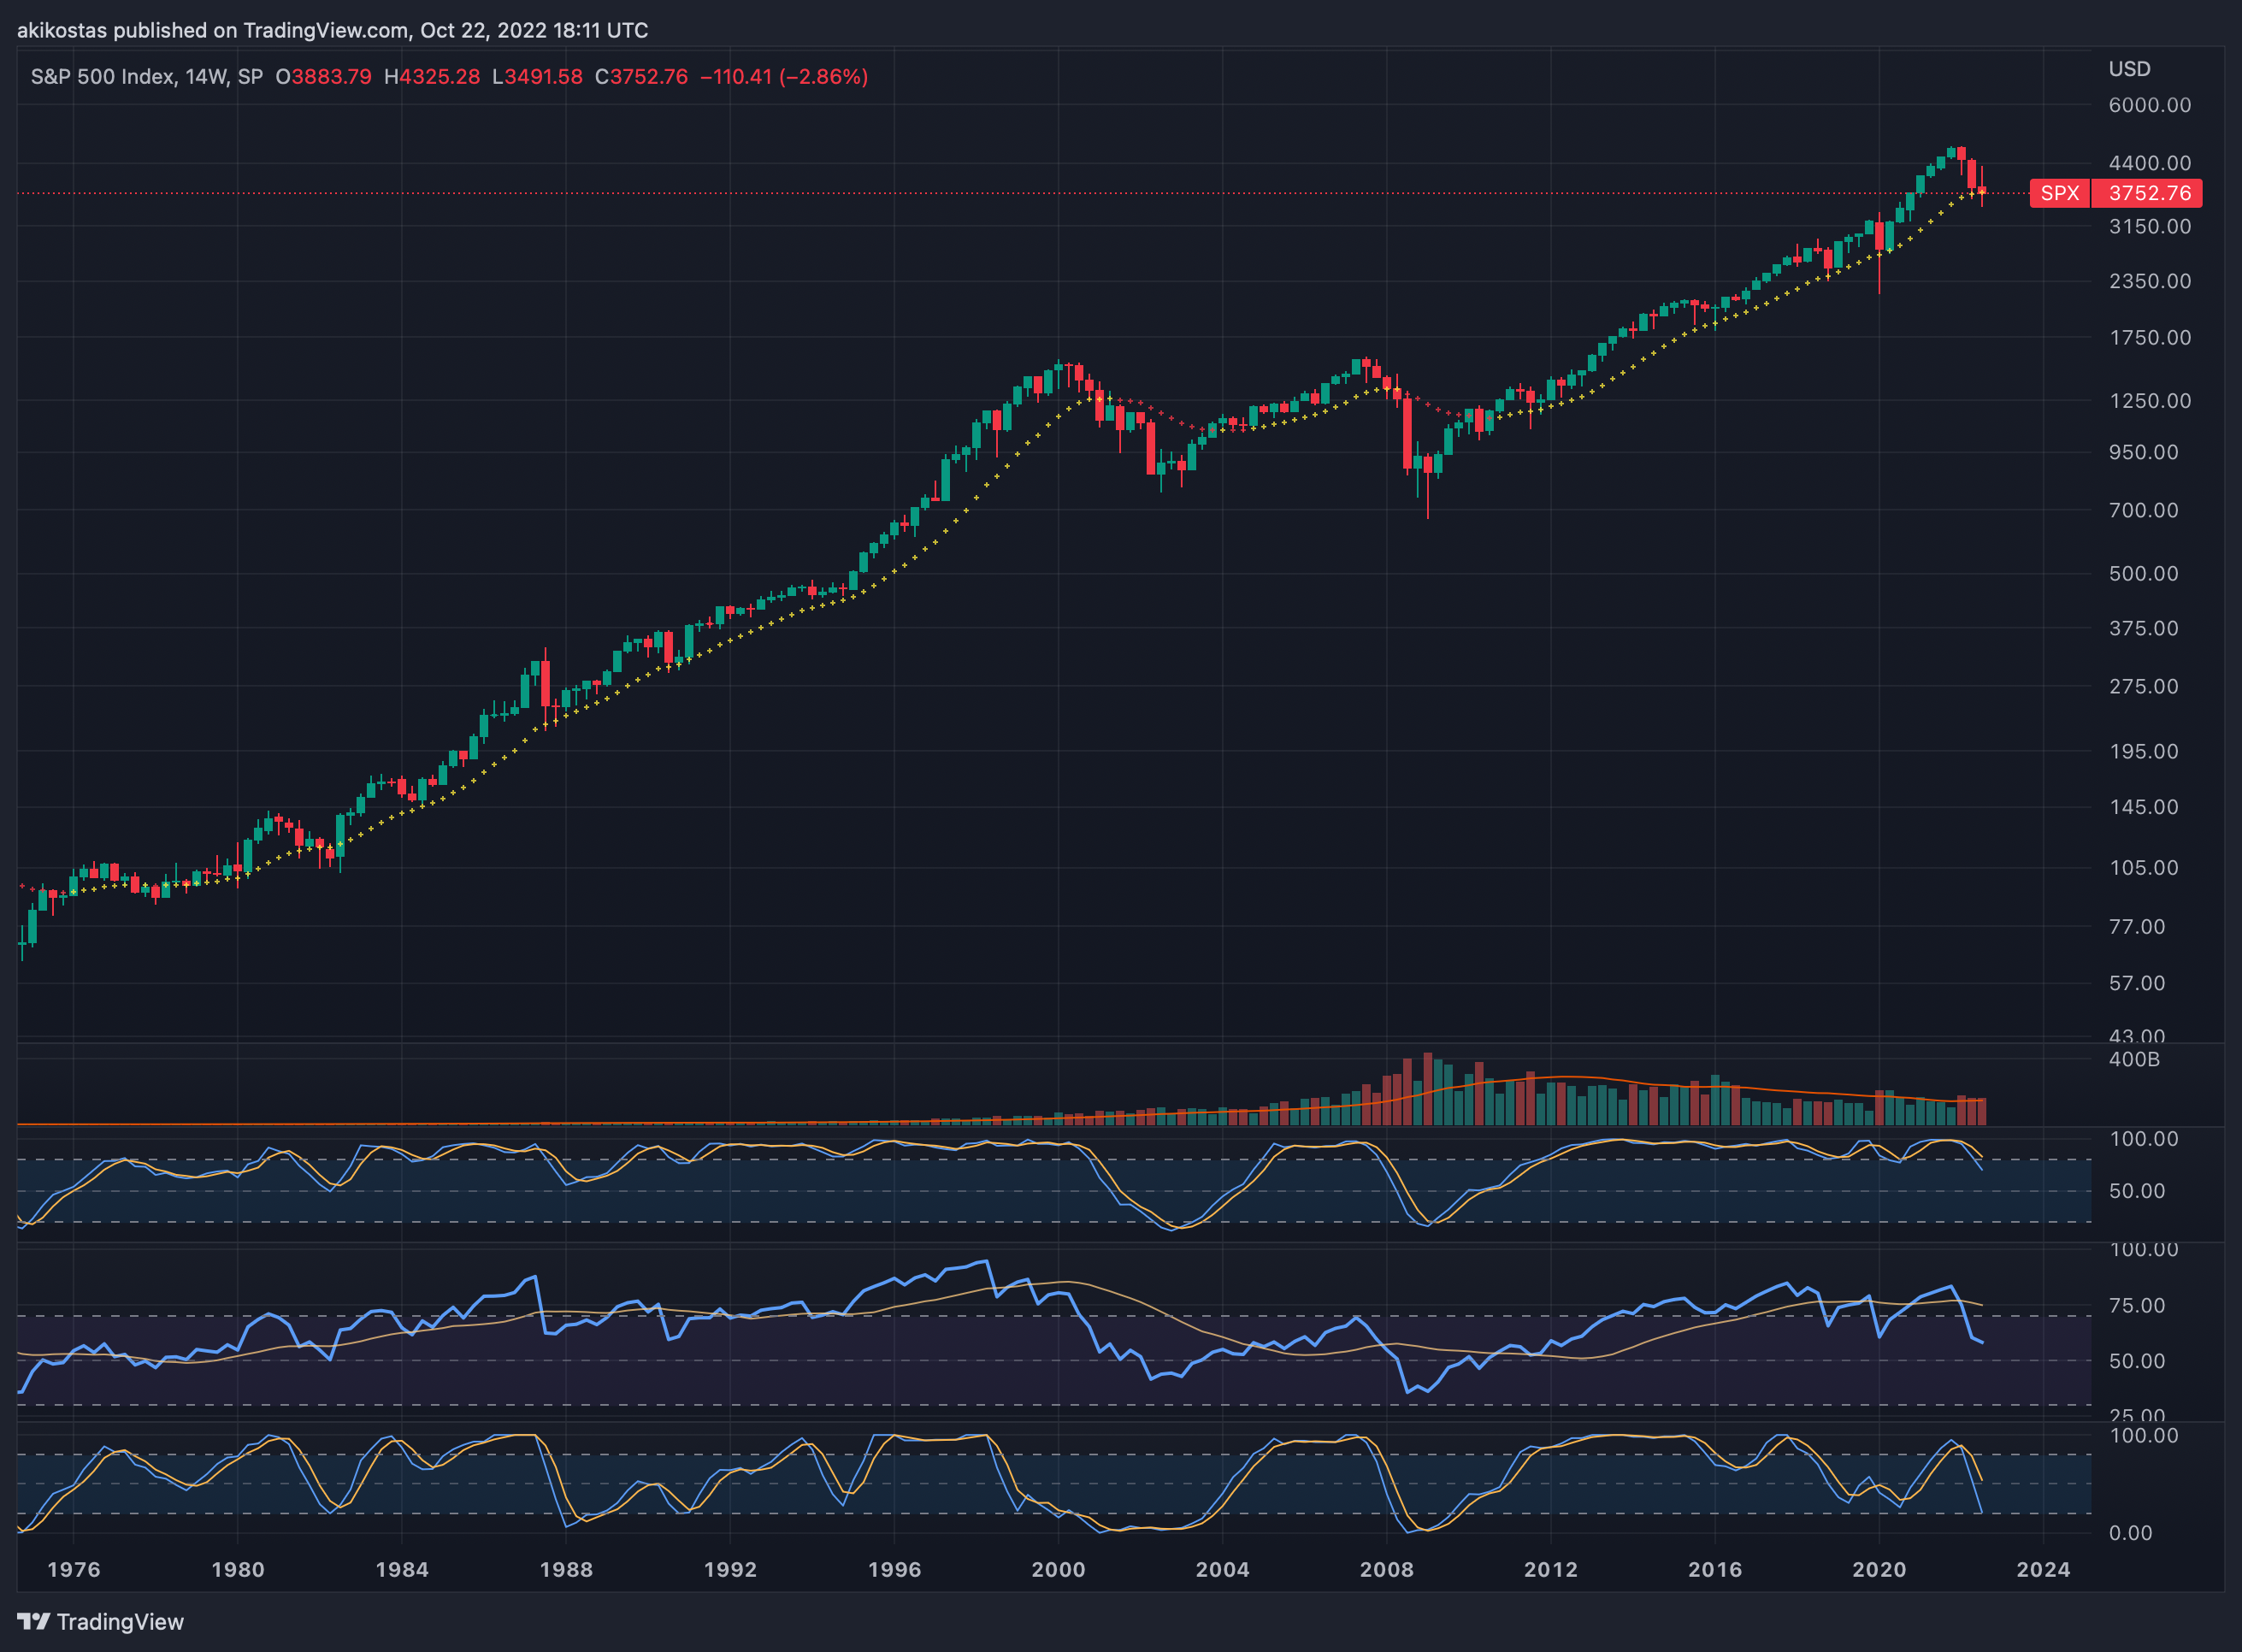Click the 2024 time axis label

coord(2043,1570)
